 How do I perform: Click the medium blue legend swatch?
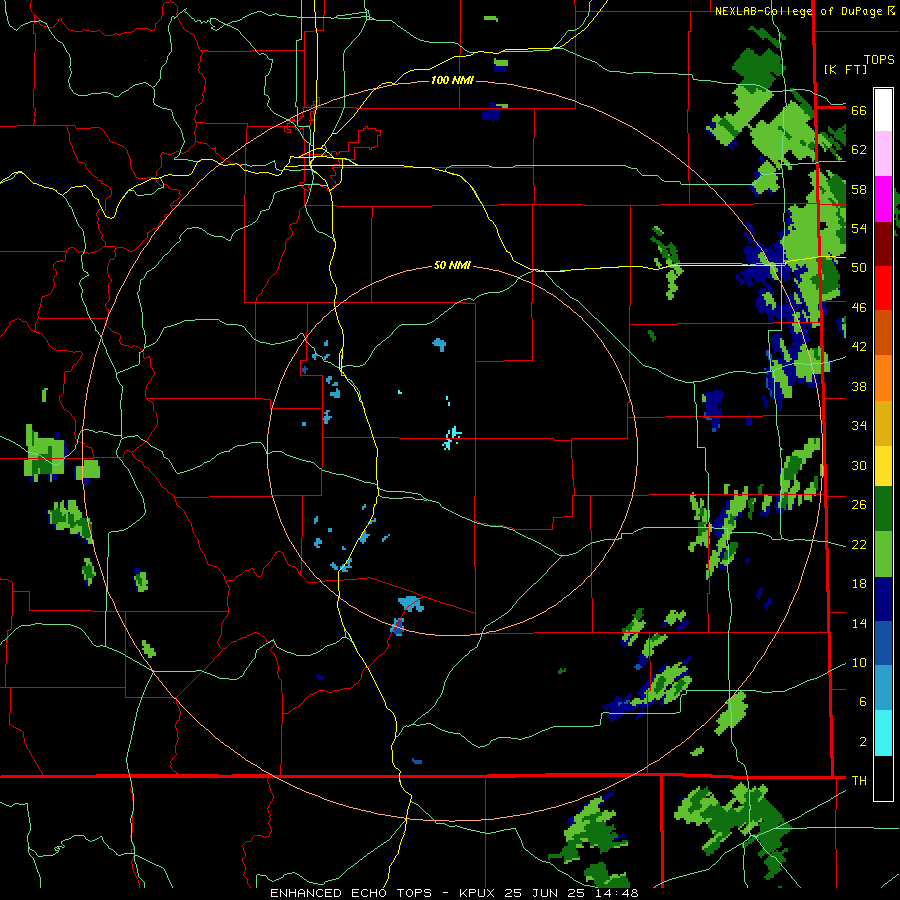883,643
